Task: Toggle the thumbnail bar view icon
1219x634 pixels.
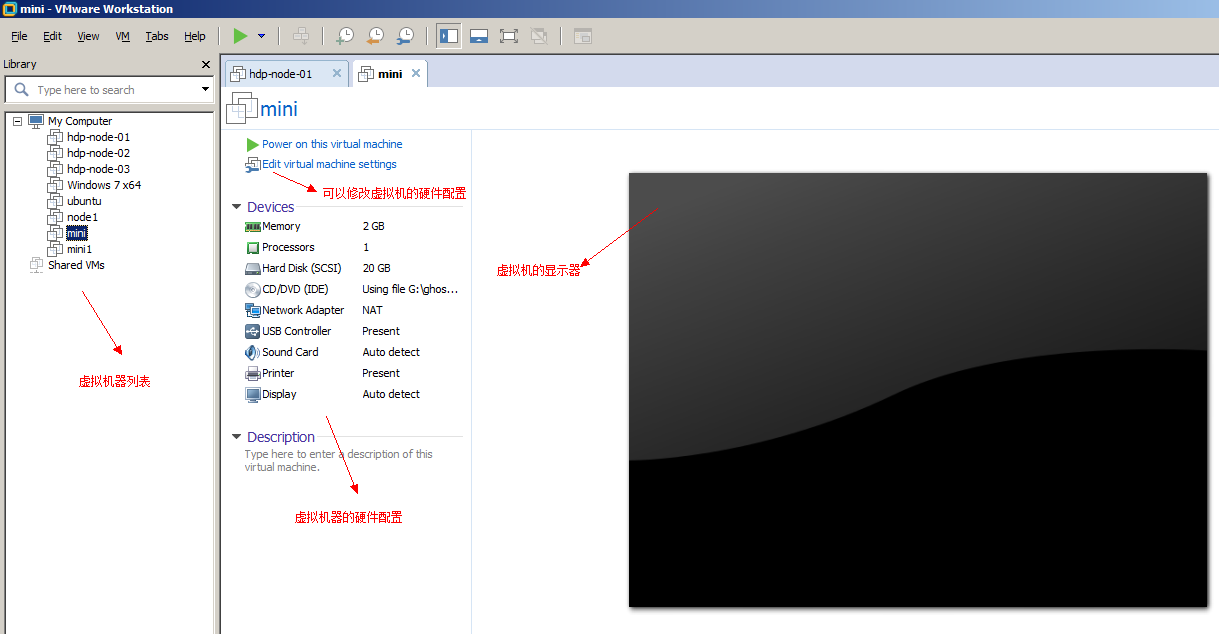Action: (x=478, y=36)
